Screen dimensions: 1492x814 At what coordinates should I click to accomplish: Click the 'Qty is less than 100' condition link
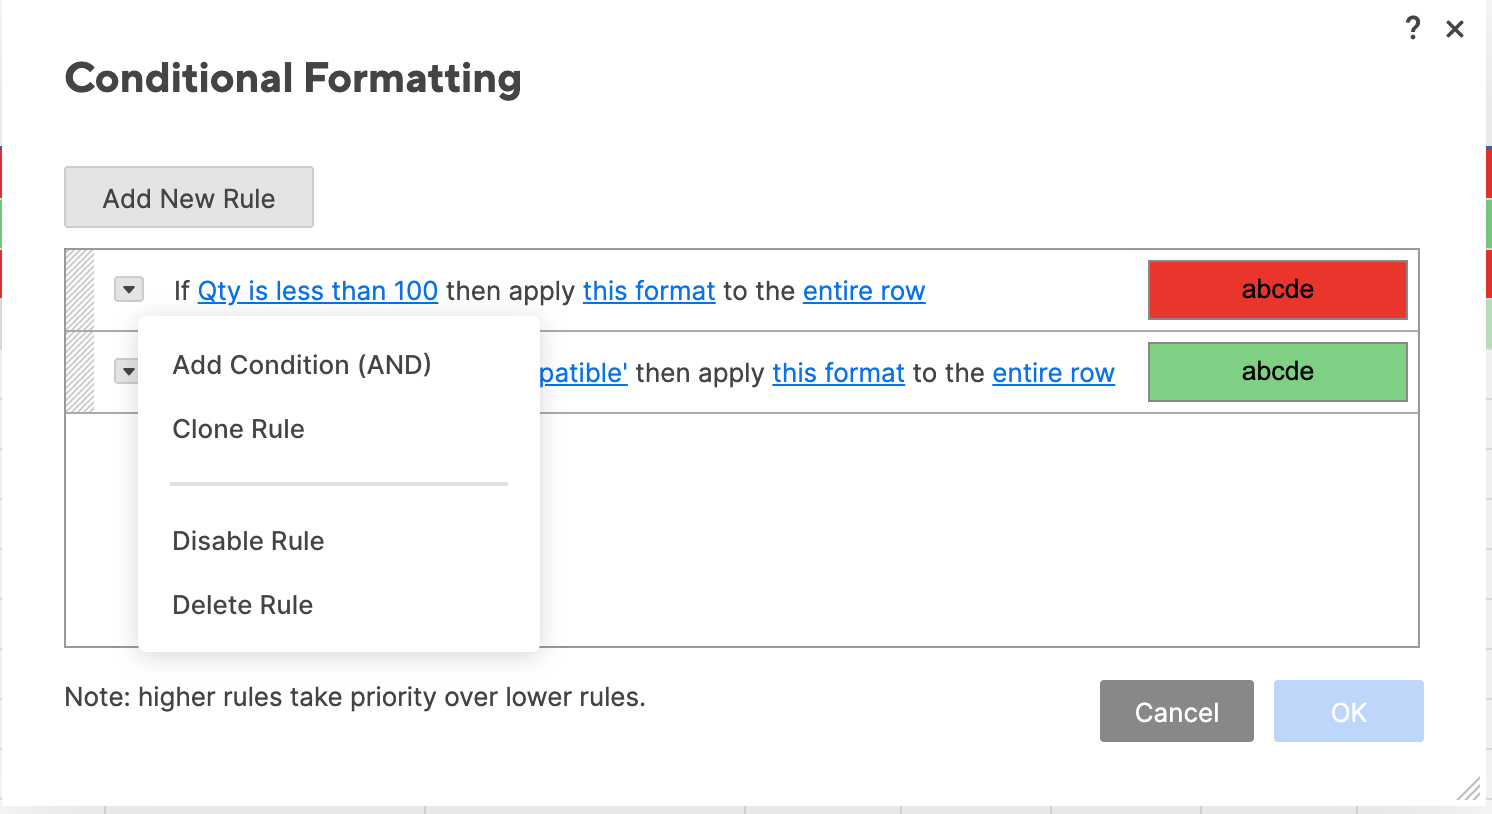click(x=318, y=291)
